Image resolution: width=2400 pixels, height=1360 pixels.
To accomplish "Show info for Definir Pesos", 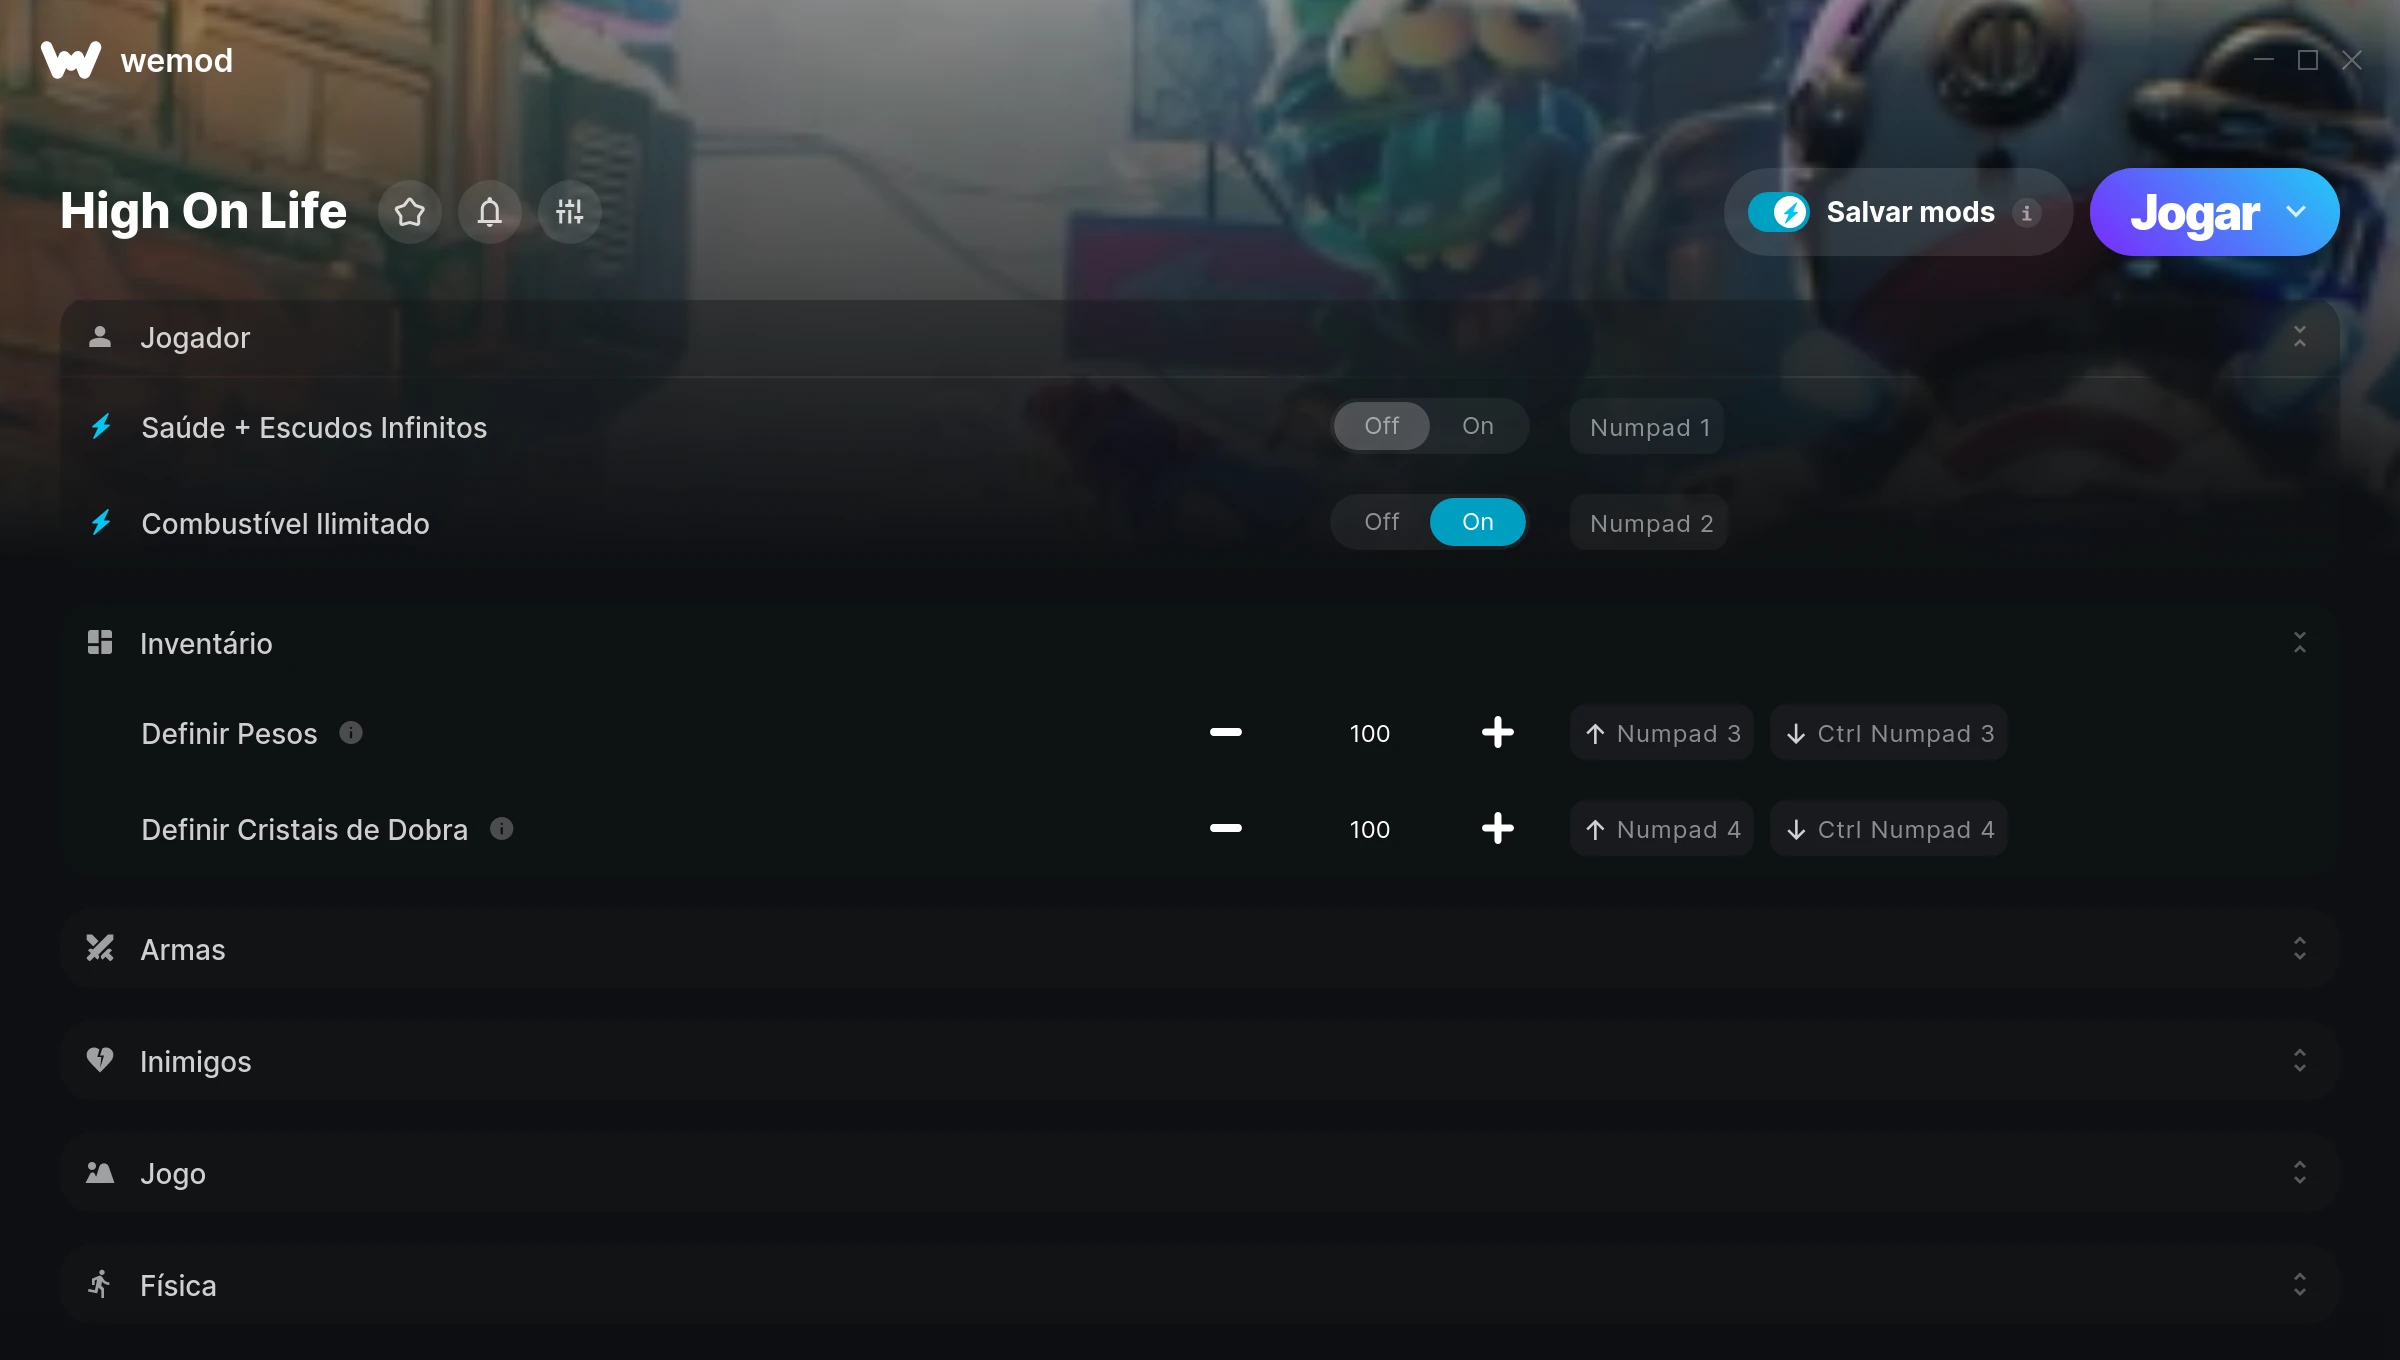I will click(x=351, y=732).
